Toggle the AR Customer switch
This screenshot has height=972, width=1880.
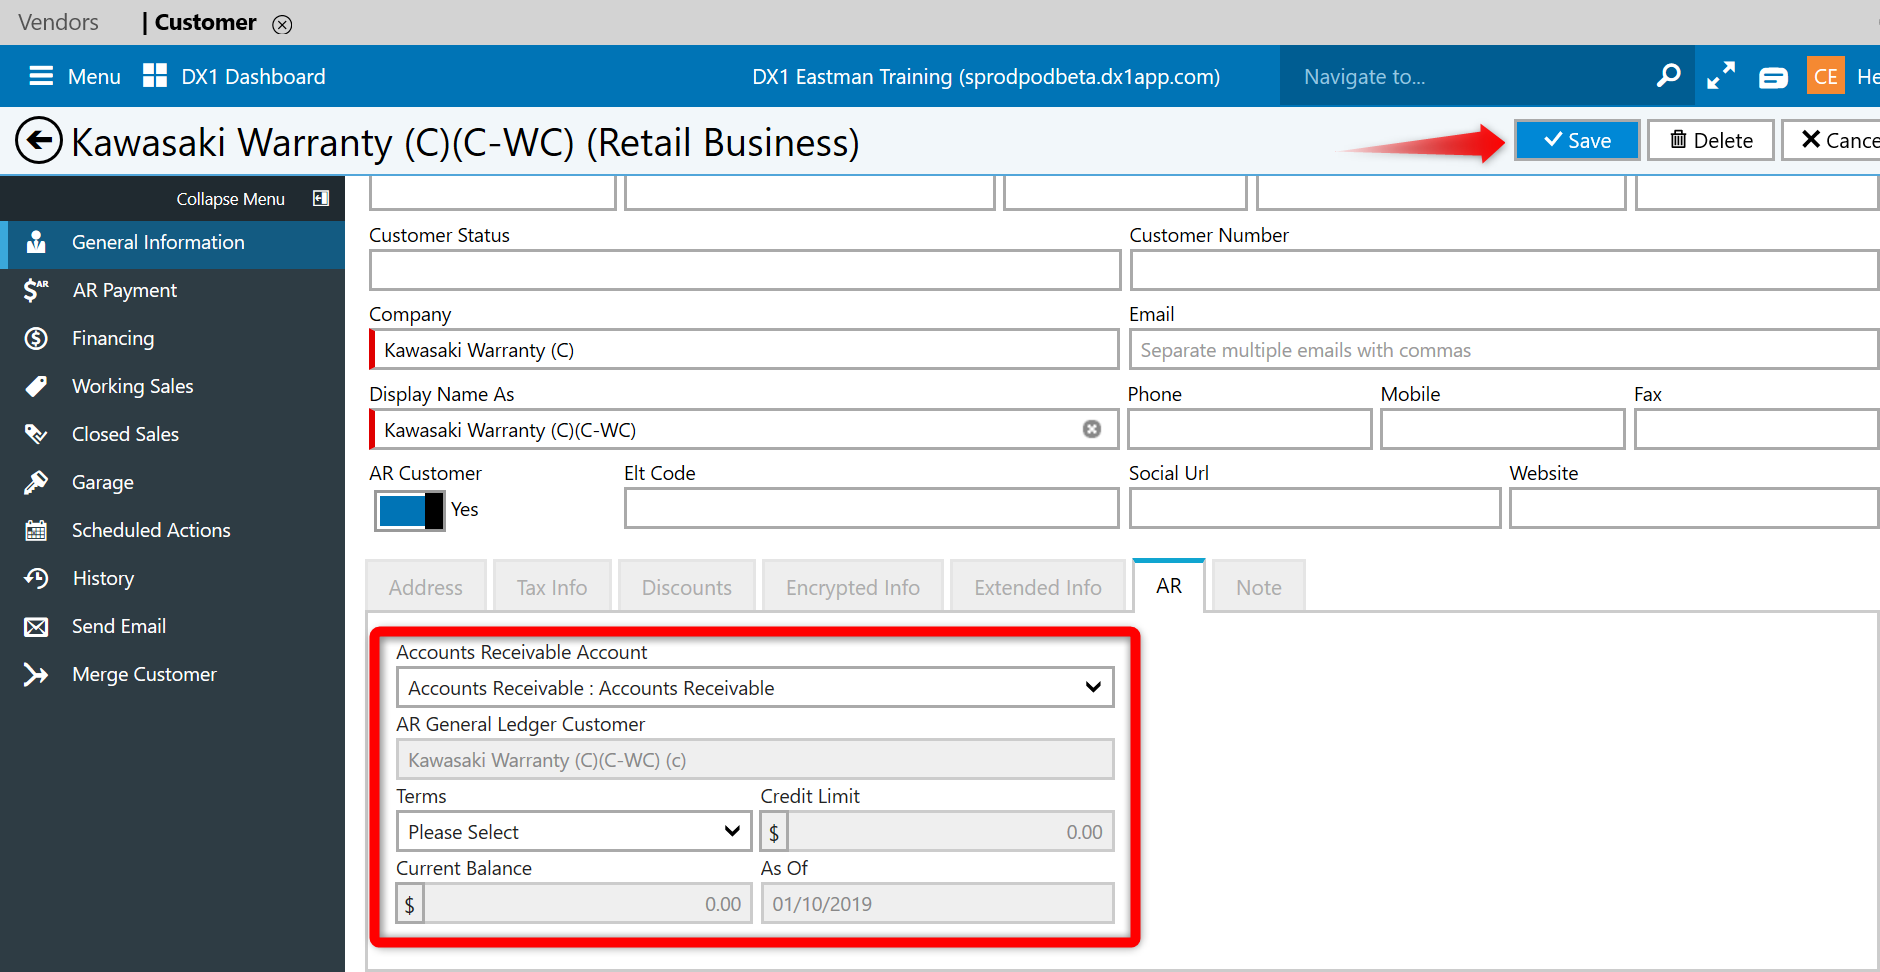410,511
